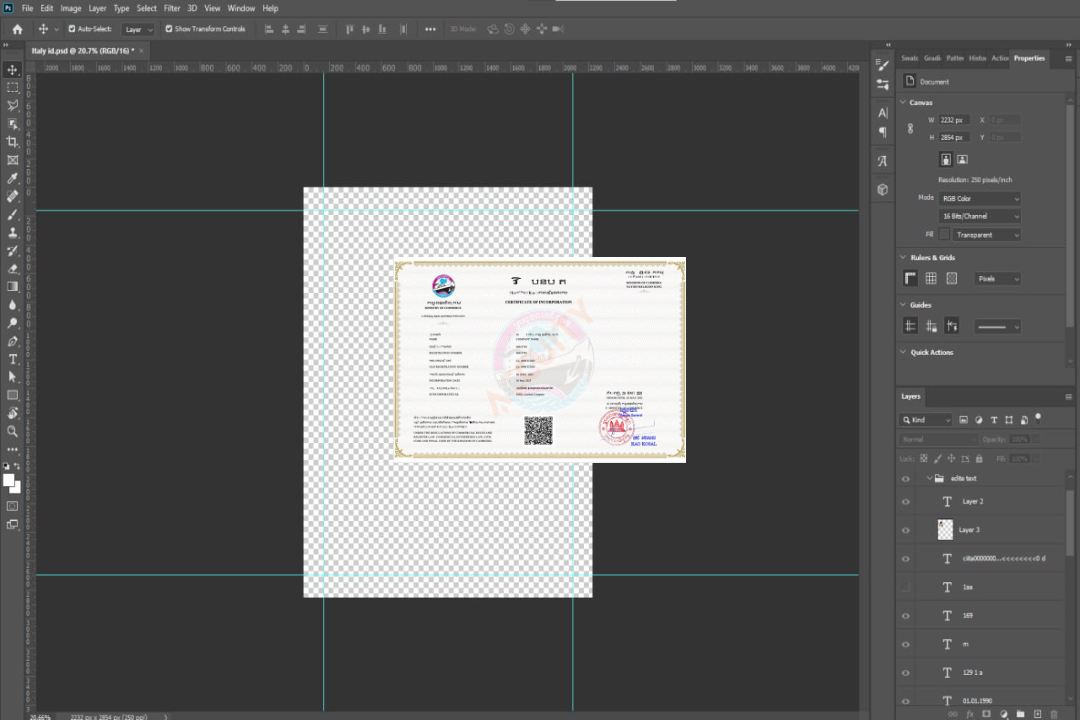Select the Eyedropper tool
This screenshot has width=1080, height=720.
tap(13, 178)
